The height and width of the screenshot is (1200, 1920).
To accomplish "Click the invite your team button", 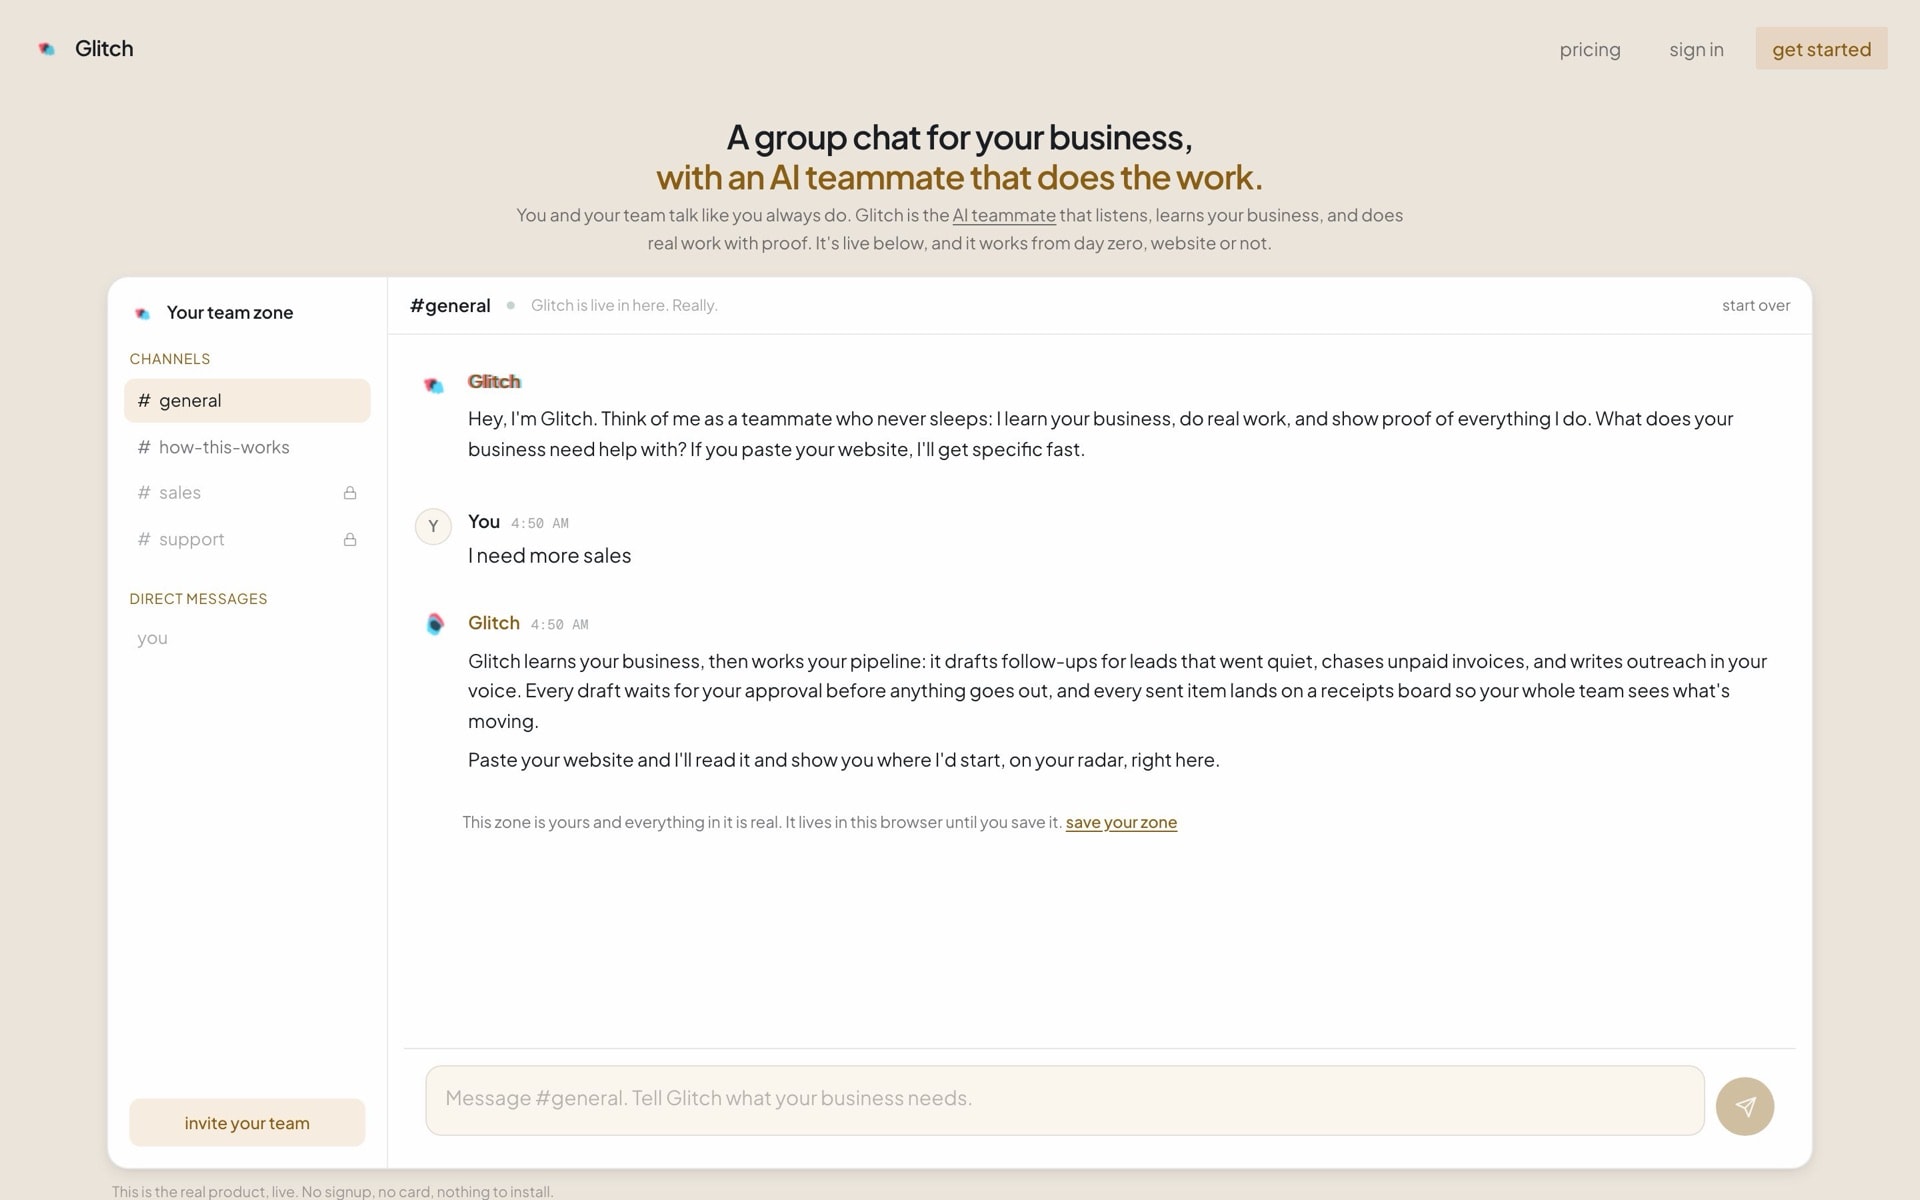I will coord(247,1122).
